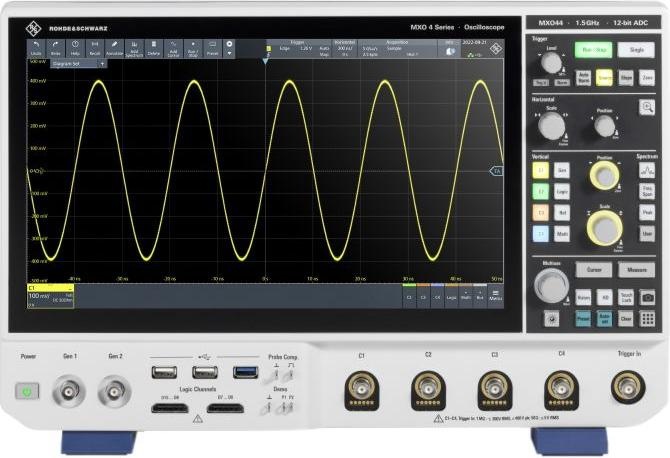The height and width of the screenshot is (458, 670).
Task: Toggle the Logic channels button
Action: [561, 191]
